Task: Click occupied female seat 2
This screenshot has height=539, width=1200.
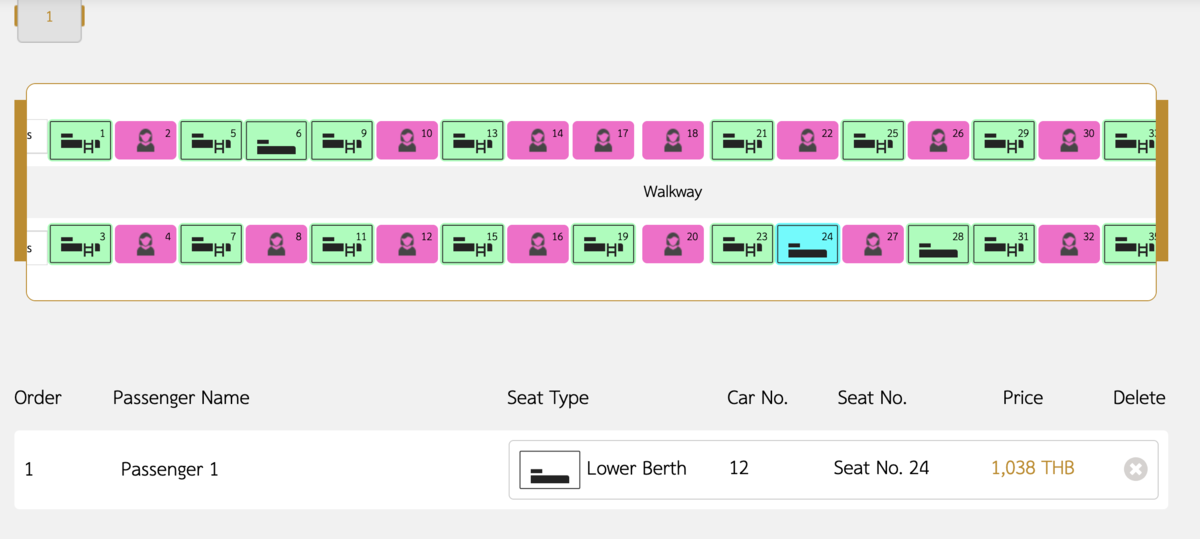Action: pyautogui.click(x=146, y=140)
